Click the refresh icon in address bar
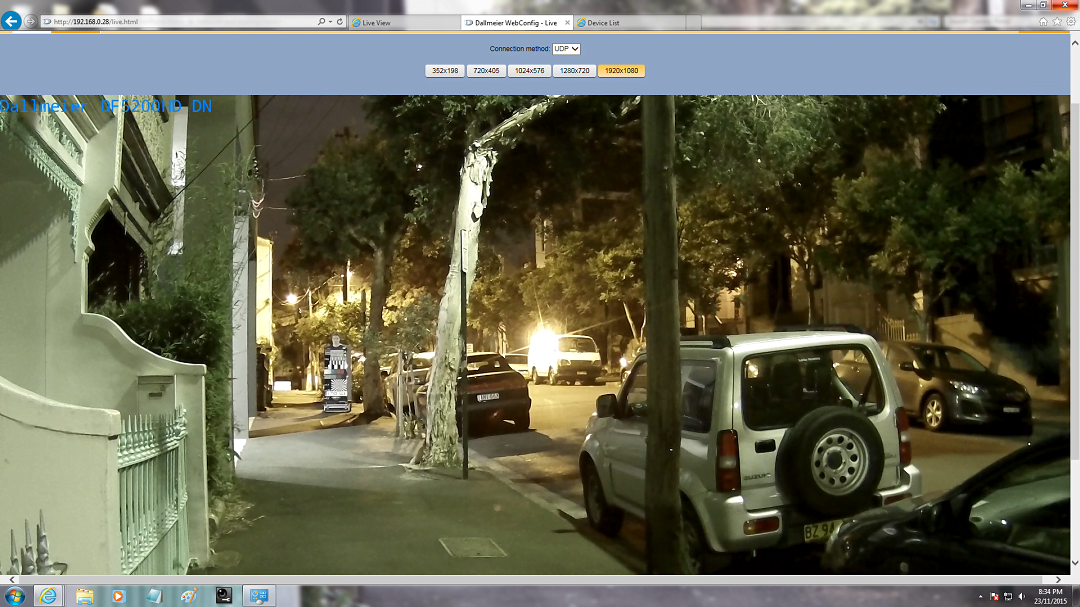 tap(340, 21)
